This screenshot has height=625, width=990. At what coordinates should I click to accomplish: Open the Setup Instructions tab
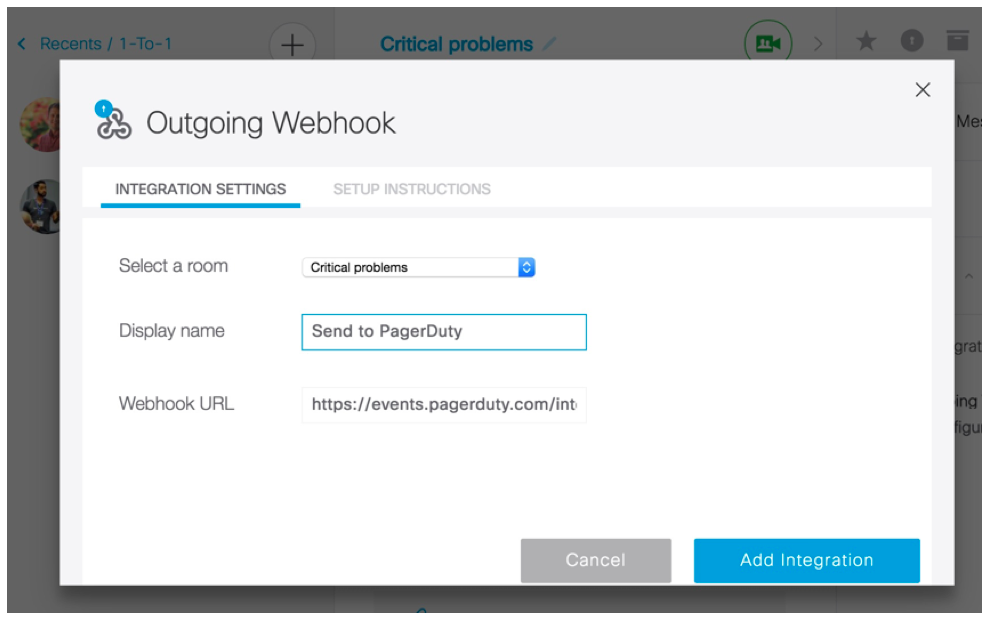pos(411,189)
